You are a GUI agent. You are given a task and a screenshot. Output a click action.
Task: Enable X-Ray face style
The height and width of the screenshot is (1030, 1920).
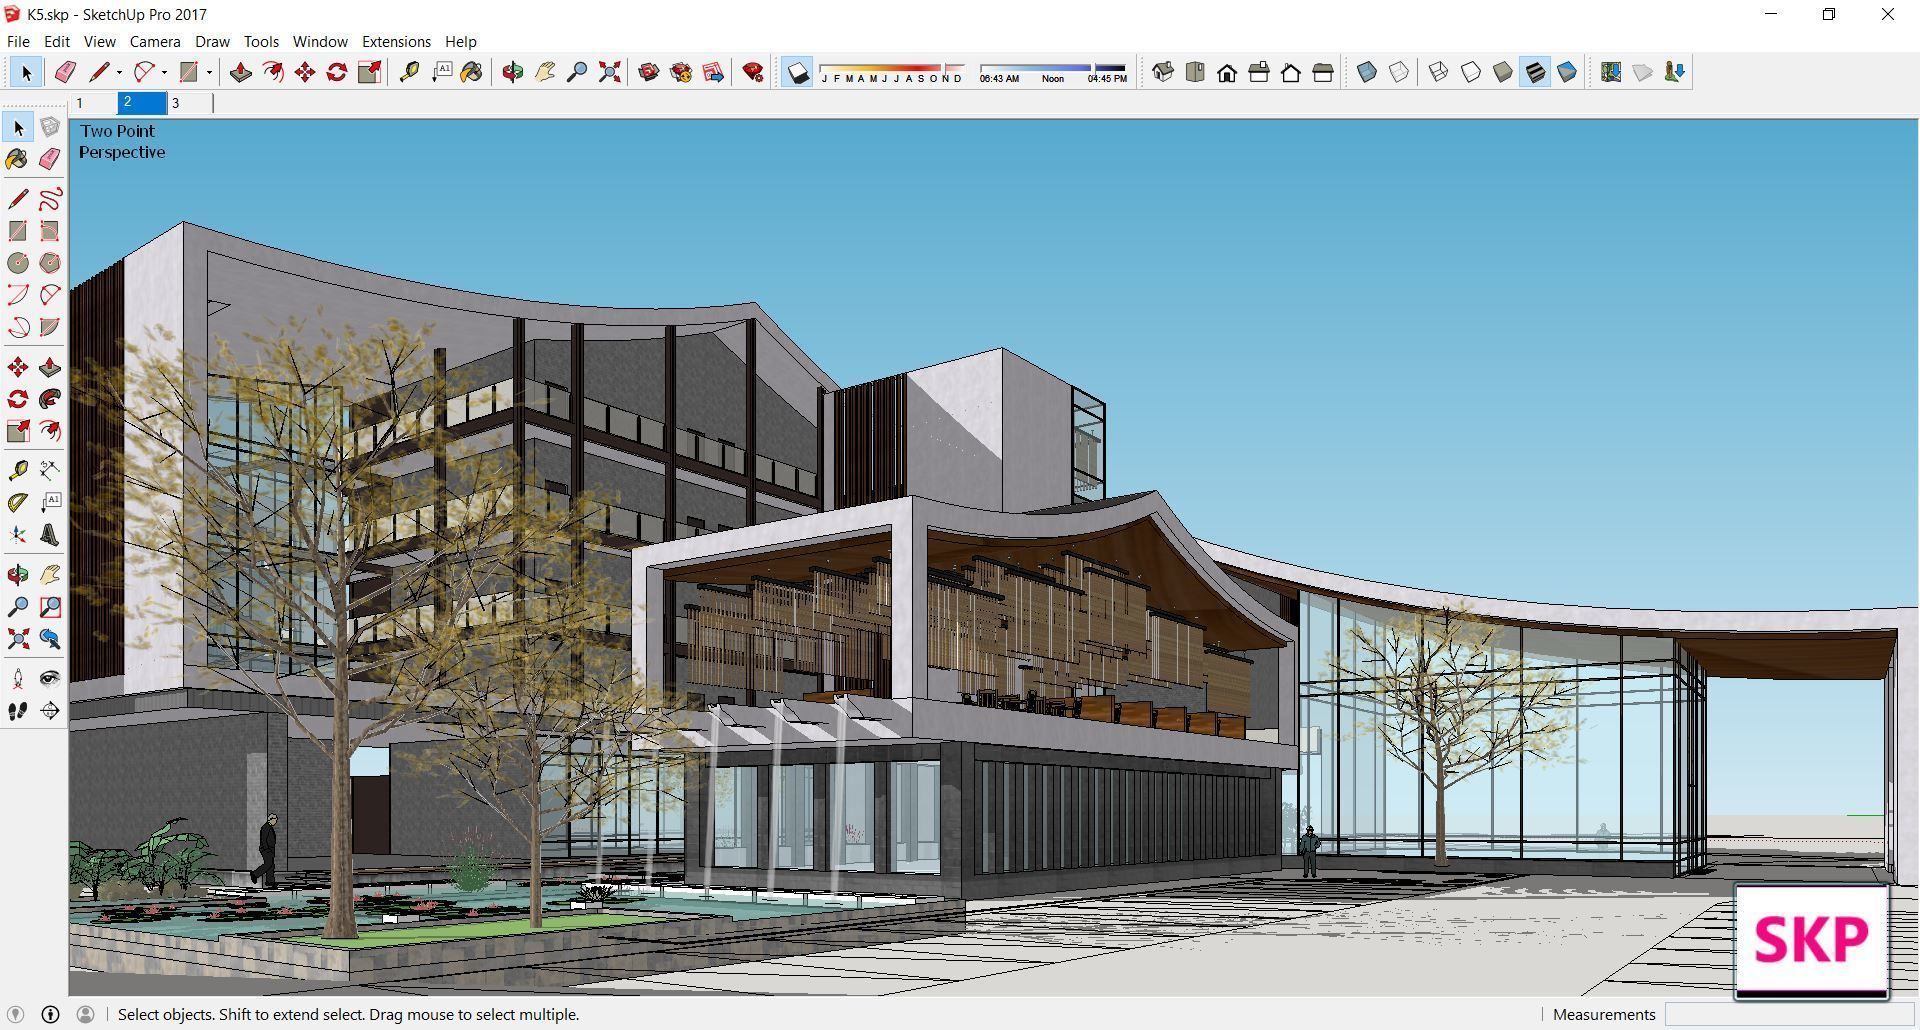[x=1368, y=72]
